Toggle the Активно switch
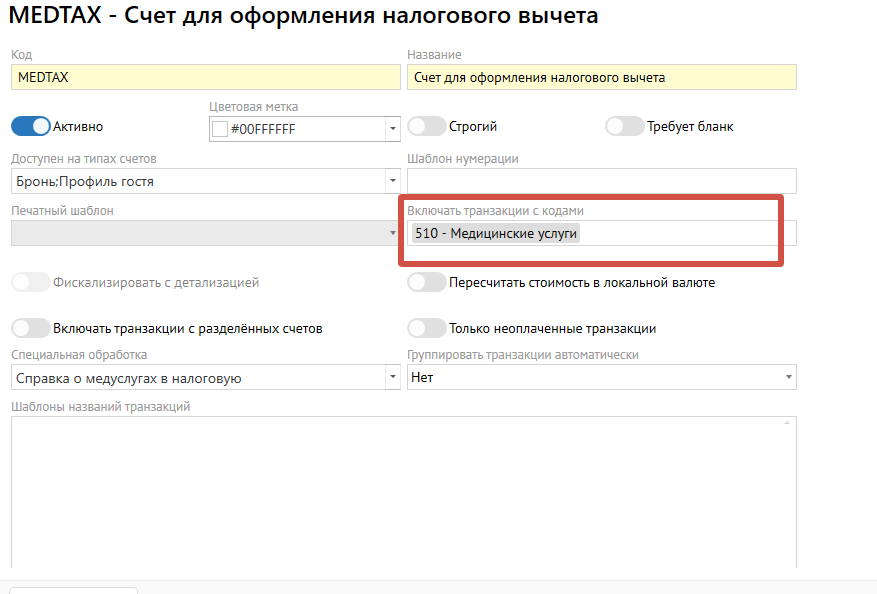 pos(30,127)
